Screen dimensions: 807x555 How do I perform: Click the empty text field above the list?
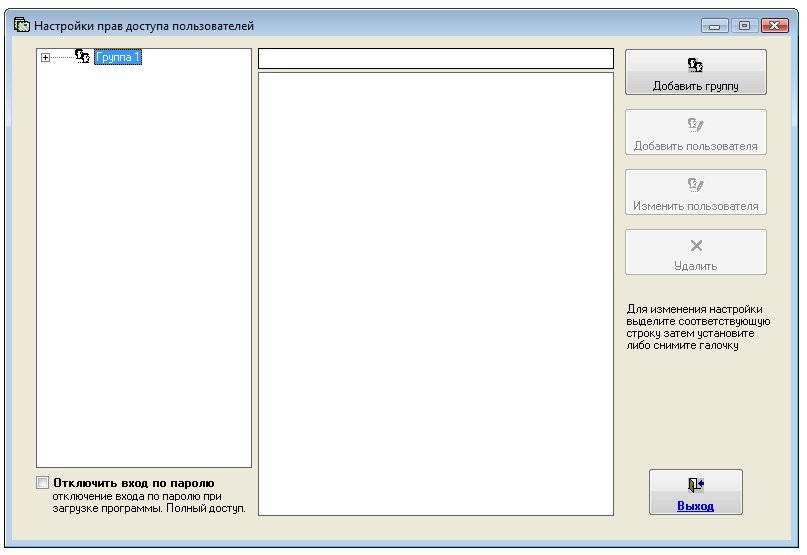pyautogui.click(x=435, y=59)
